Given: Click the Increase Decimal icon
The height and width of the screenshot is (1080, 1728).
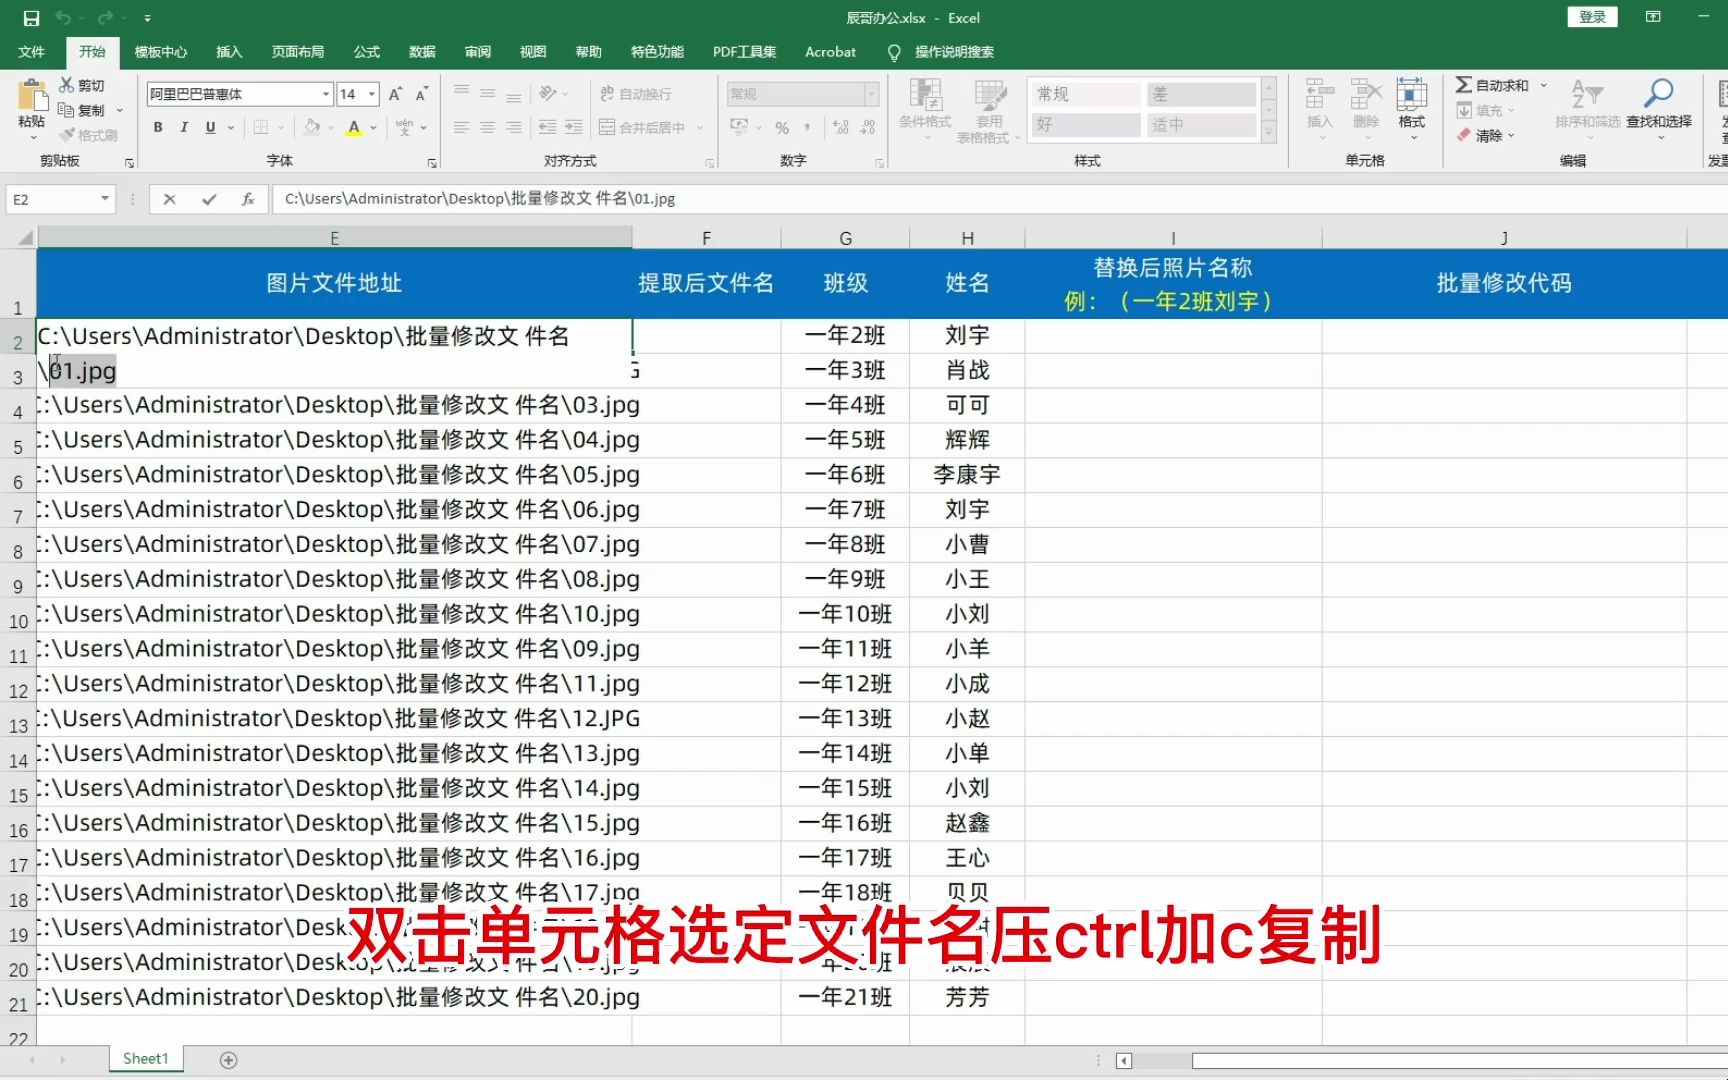Looking at the screenshot, I should click(838, 127).
